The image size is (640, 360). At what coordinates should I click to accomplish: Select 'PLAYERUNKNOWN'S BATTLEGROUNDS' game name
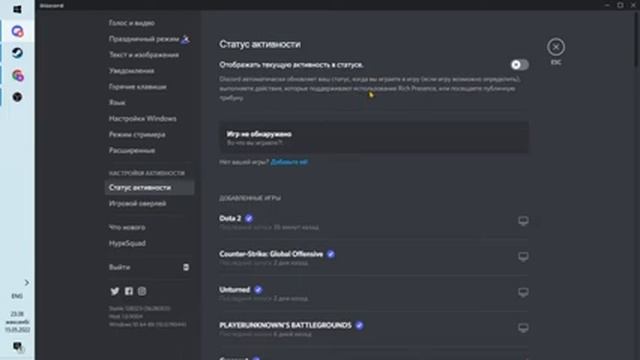pyautogui.click(x=285, y=325)
